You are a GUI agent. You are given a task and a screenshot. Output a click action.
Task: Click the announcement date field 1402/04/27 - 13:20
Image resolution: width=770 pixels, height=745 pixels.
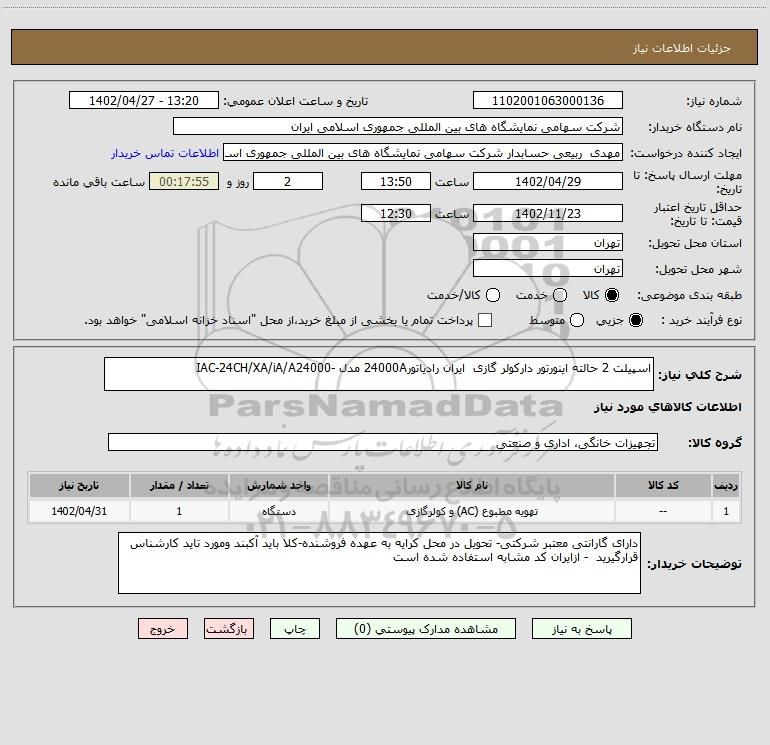[x=144, y=101]
